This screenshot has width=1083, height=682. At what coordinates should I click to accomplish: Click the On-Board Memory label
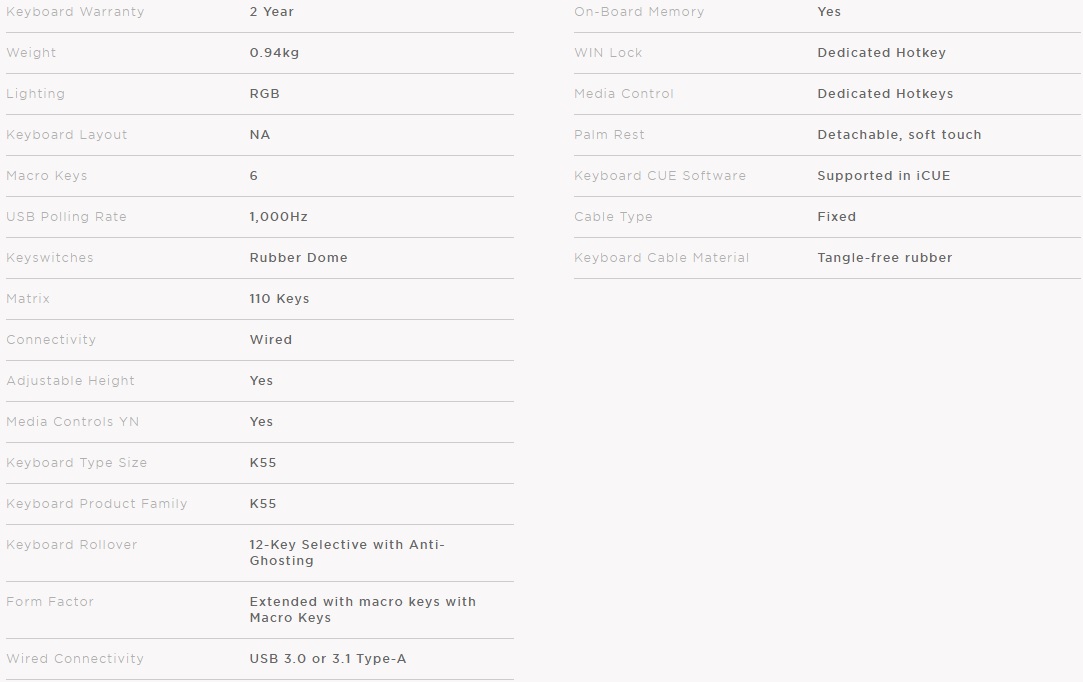(639, 12)
